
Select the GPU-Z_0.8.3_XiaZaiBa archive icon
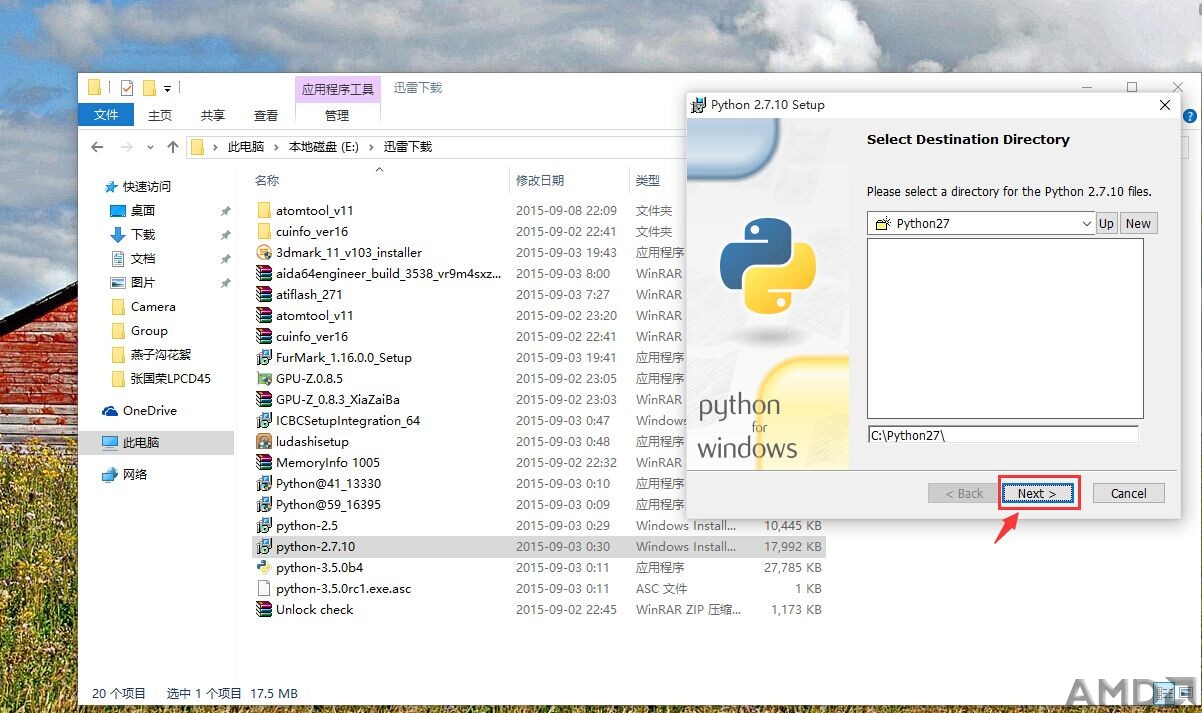tap(264, 400)
